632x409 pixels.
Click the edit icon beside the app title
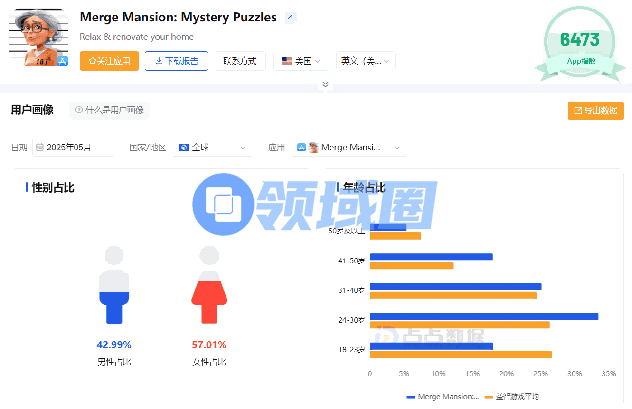tap(290, 17)
